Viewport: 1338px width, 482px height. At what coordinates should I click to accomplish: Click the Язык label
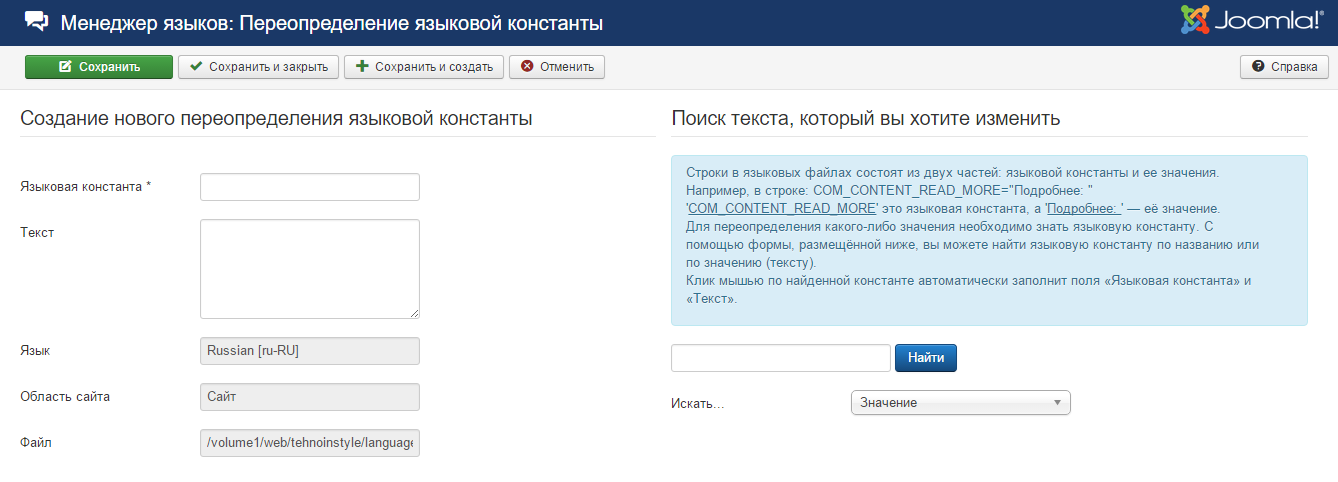35,351
